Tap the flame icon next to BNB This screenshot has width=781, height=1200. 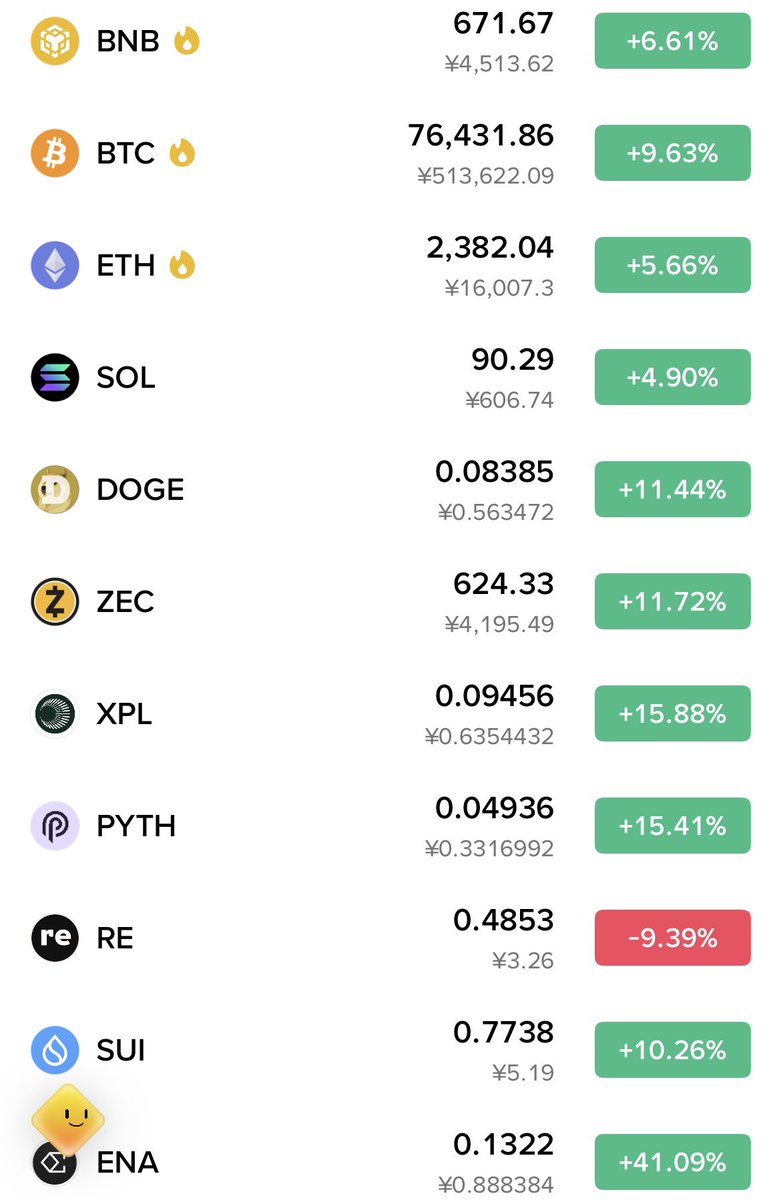point(187,41)
